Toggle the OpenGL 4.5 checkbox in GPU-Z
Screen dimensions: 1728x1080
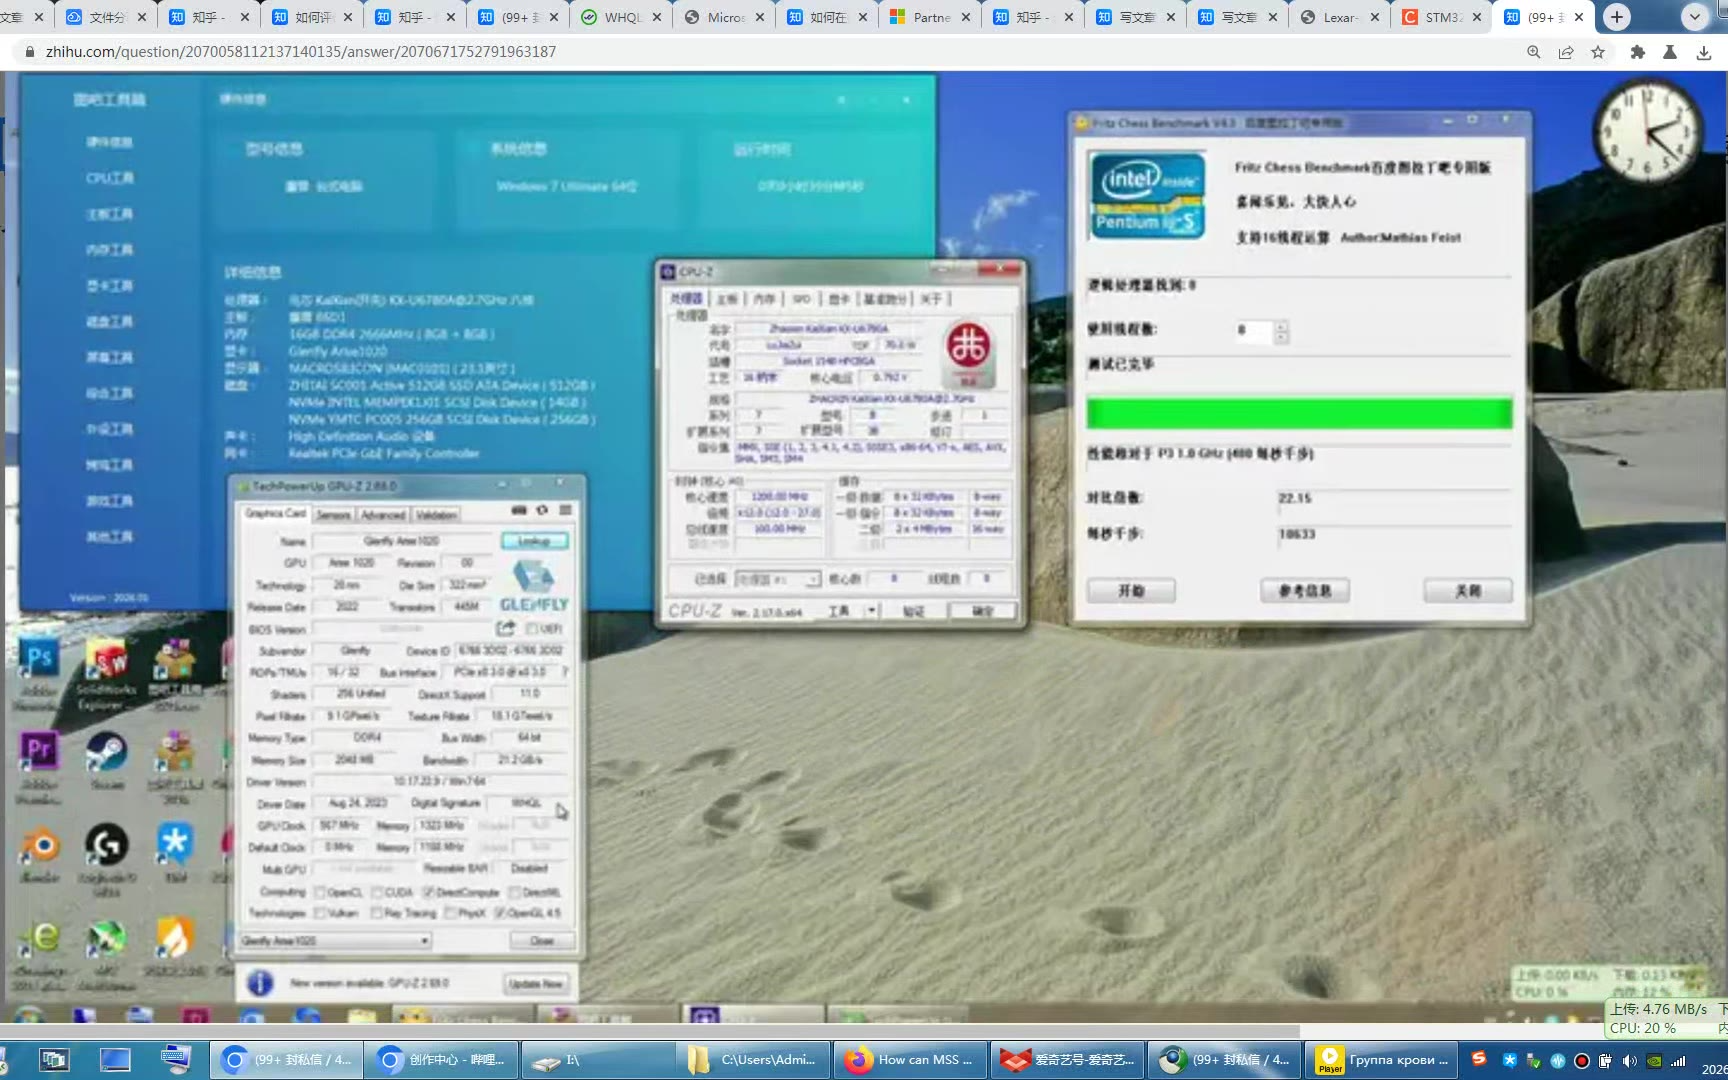click(500, 913)
